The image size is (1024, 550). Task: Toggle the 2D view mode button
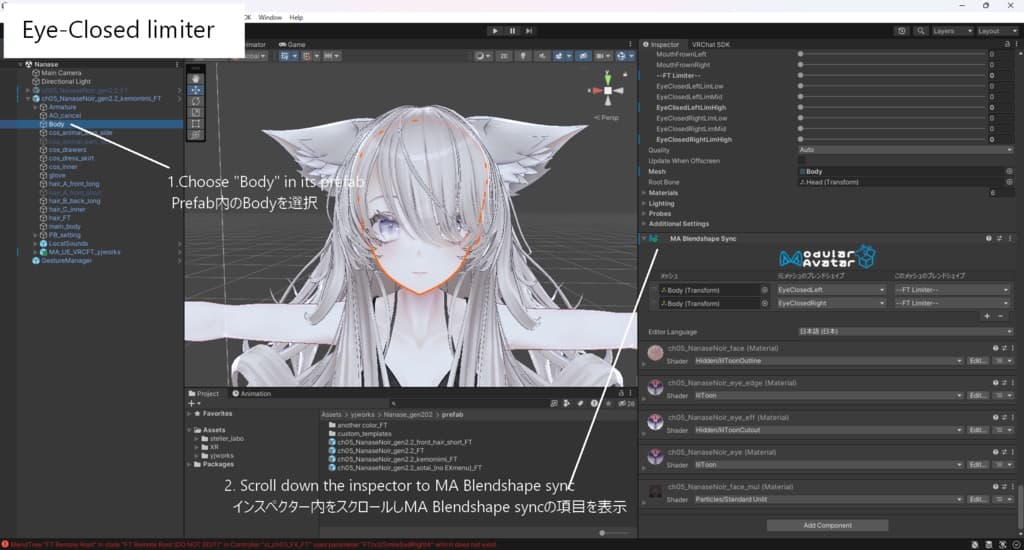pyautogui.click(x=505, y=56)
